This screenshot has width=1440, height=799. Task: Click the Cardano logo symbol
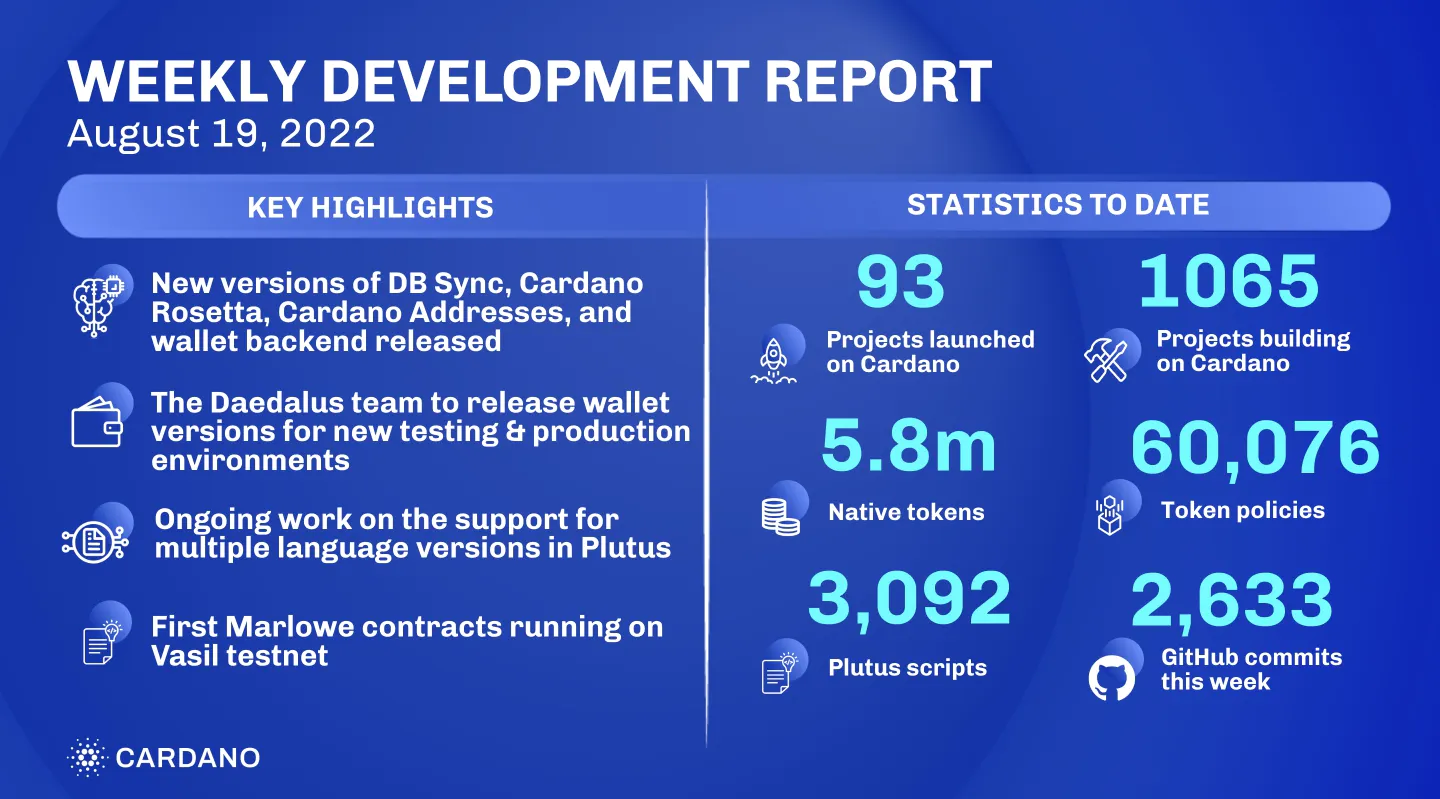(x=86, y=757)
